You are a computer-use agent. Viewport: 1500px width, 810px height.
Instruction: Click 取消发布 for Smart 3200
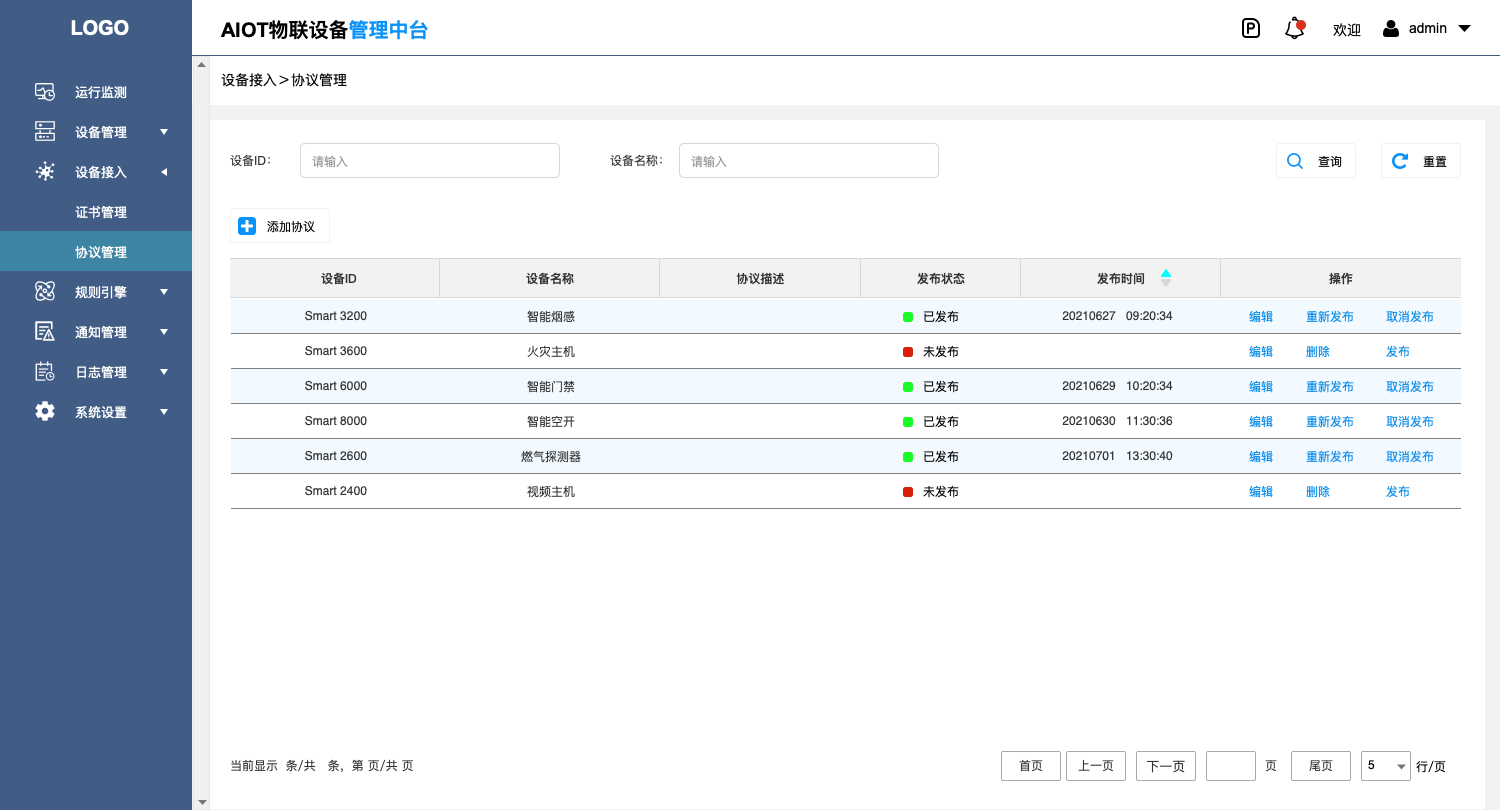(1410, 316)
